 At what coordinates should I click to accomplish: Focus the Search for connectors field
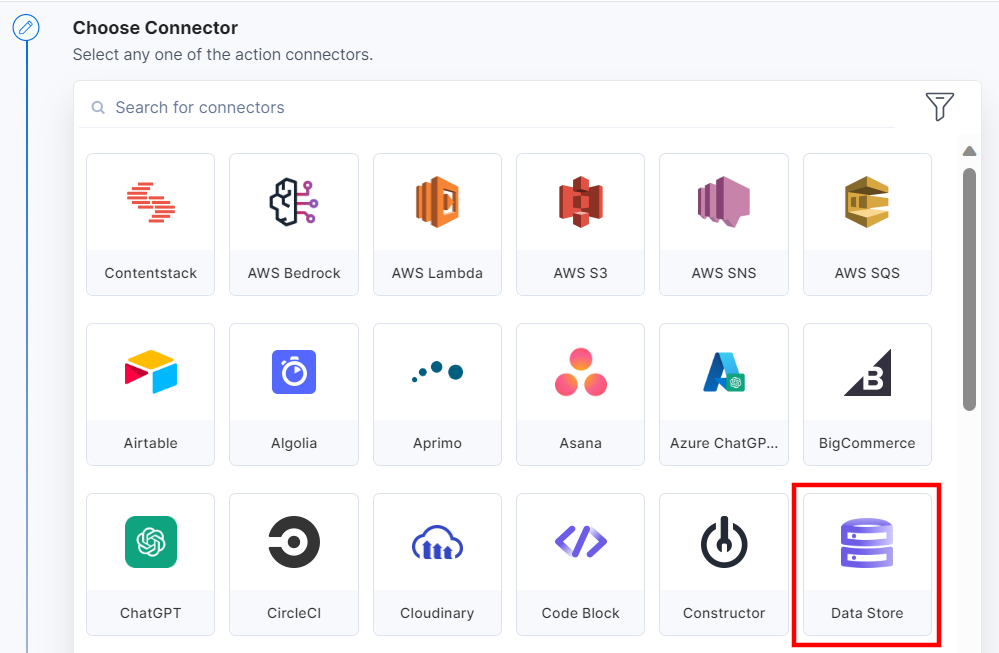pyautogui.click(x=487, y=107)
